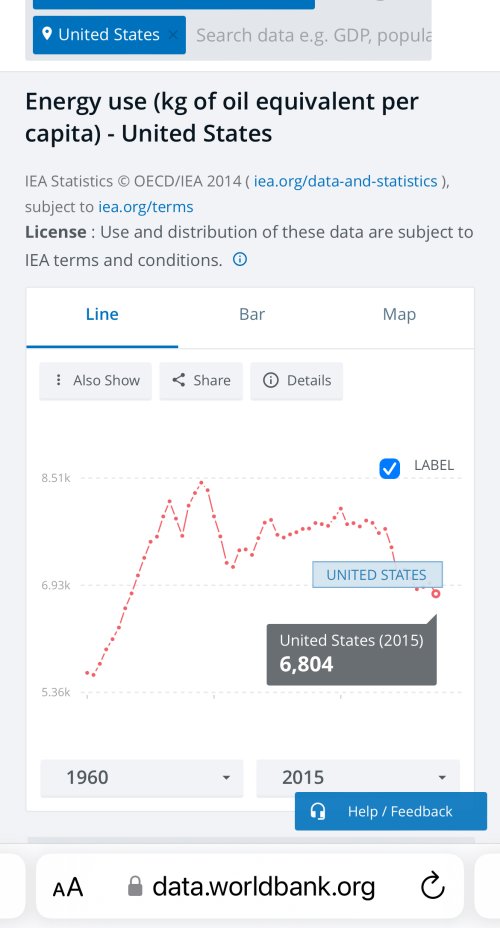Click the Share button

tap(201, 381)
